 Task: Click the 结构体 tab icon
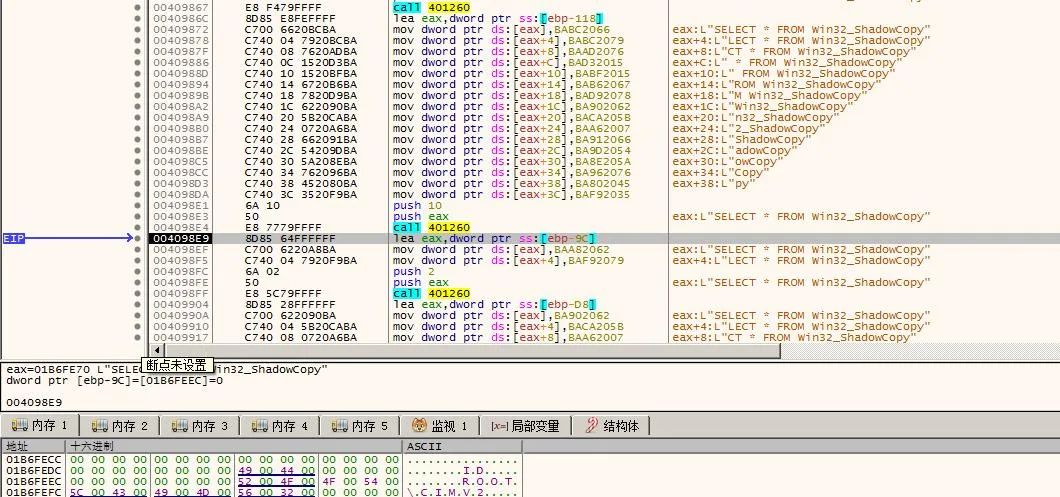pyautogui.click(x=591, y=426)
